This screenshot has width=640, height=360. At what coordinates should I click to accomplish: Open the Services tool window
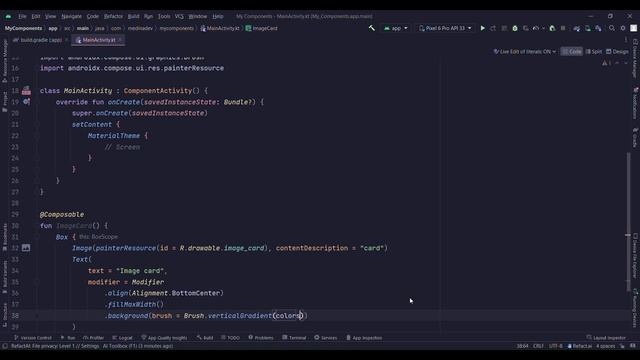pos(326,338)
